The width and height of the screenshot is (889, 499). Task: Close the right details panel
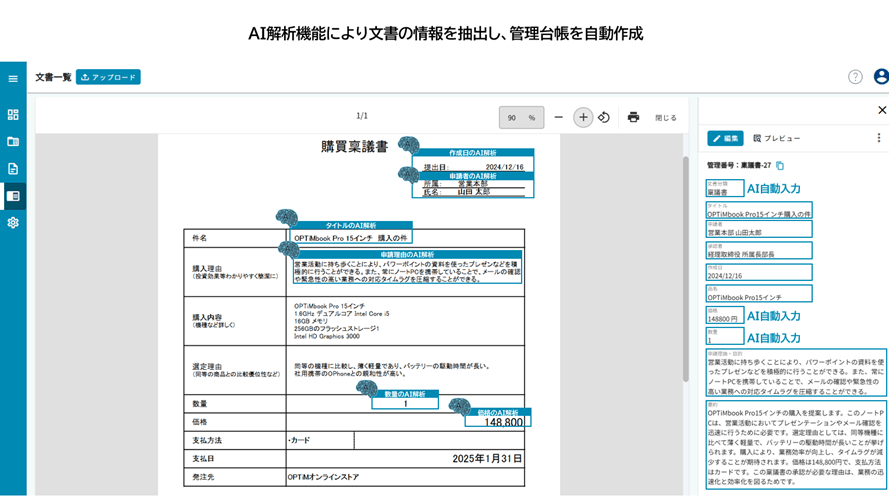[x=882, y=110]
